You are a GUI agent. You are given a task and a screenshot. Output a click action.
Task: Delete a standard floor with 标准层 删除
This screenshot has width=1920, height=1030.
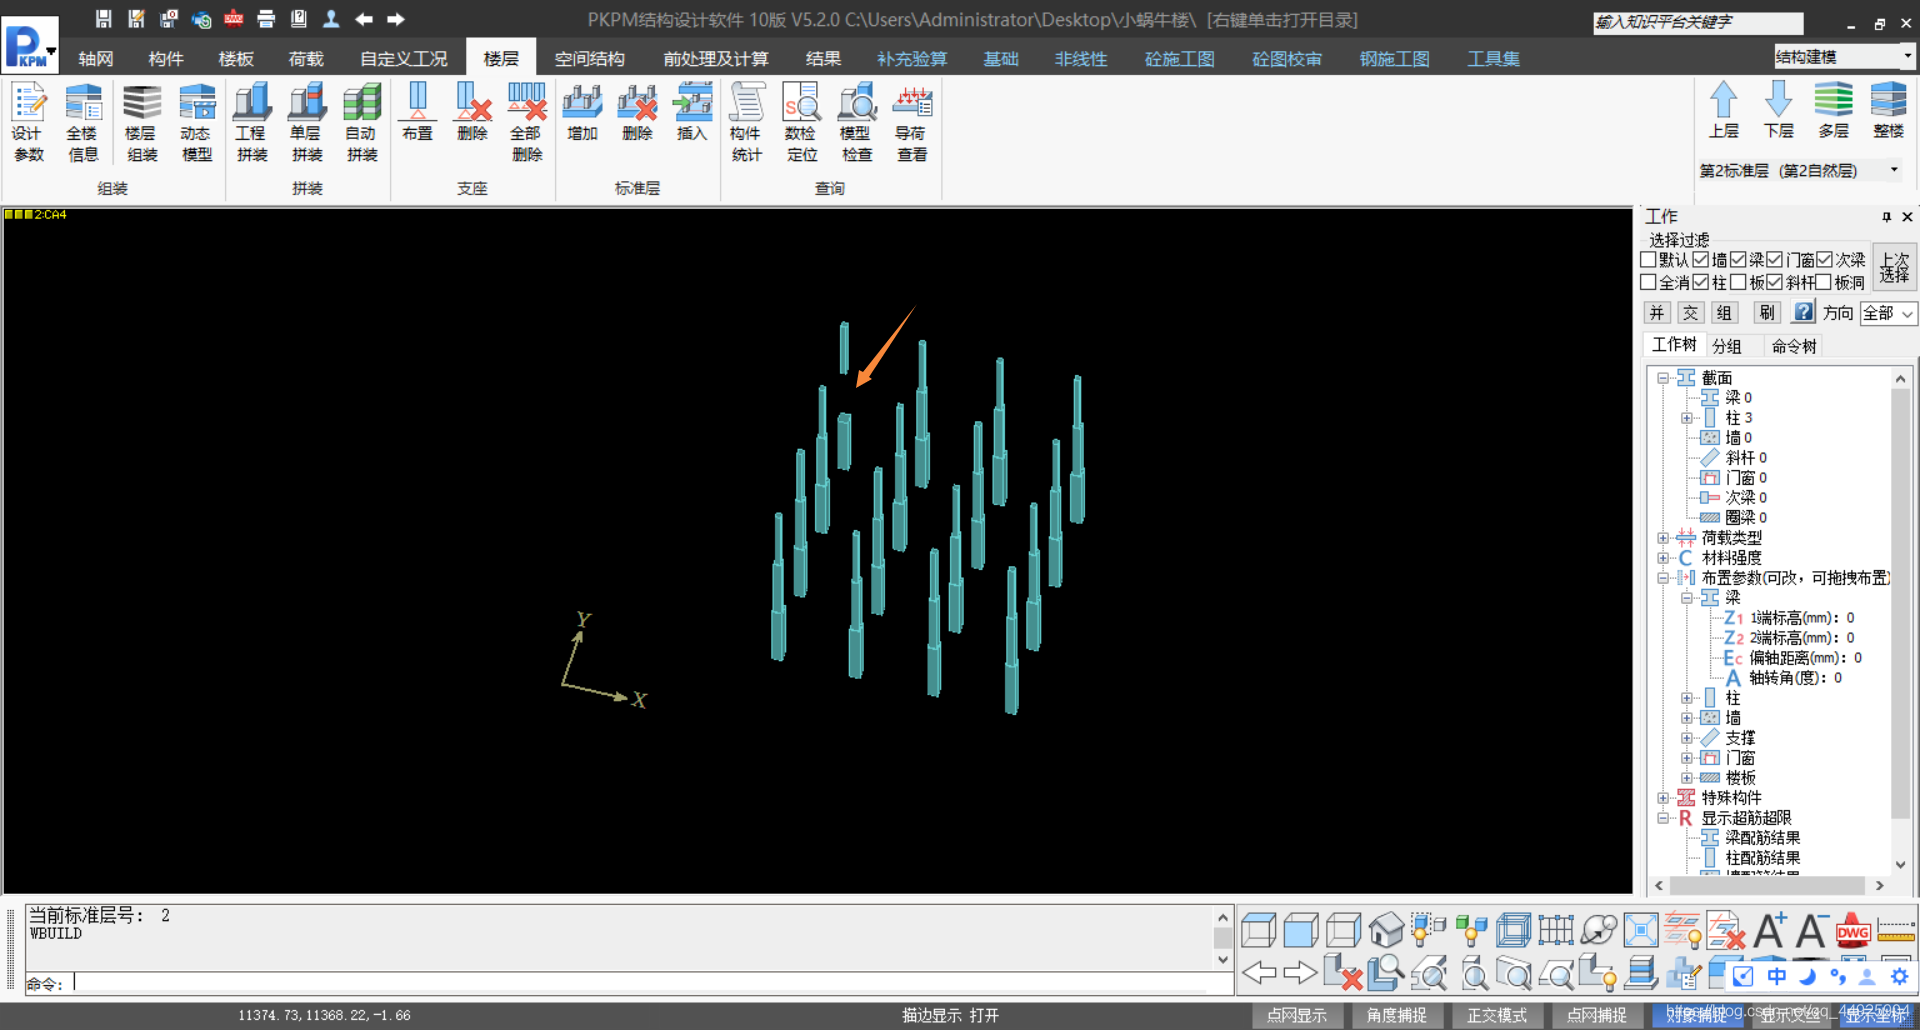(637, 112)
